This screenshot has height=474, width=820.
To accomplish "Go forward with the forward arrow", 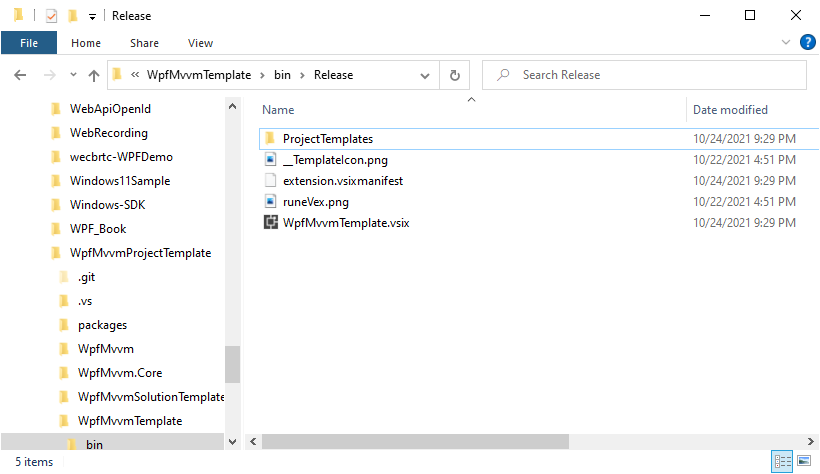I will (x=50, y=75).
